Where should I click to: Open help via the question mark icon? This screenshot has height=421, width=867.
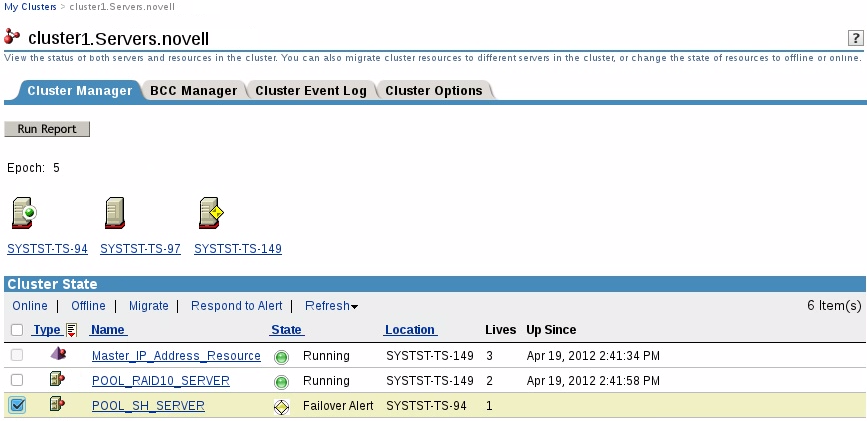click(854, 38)
